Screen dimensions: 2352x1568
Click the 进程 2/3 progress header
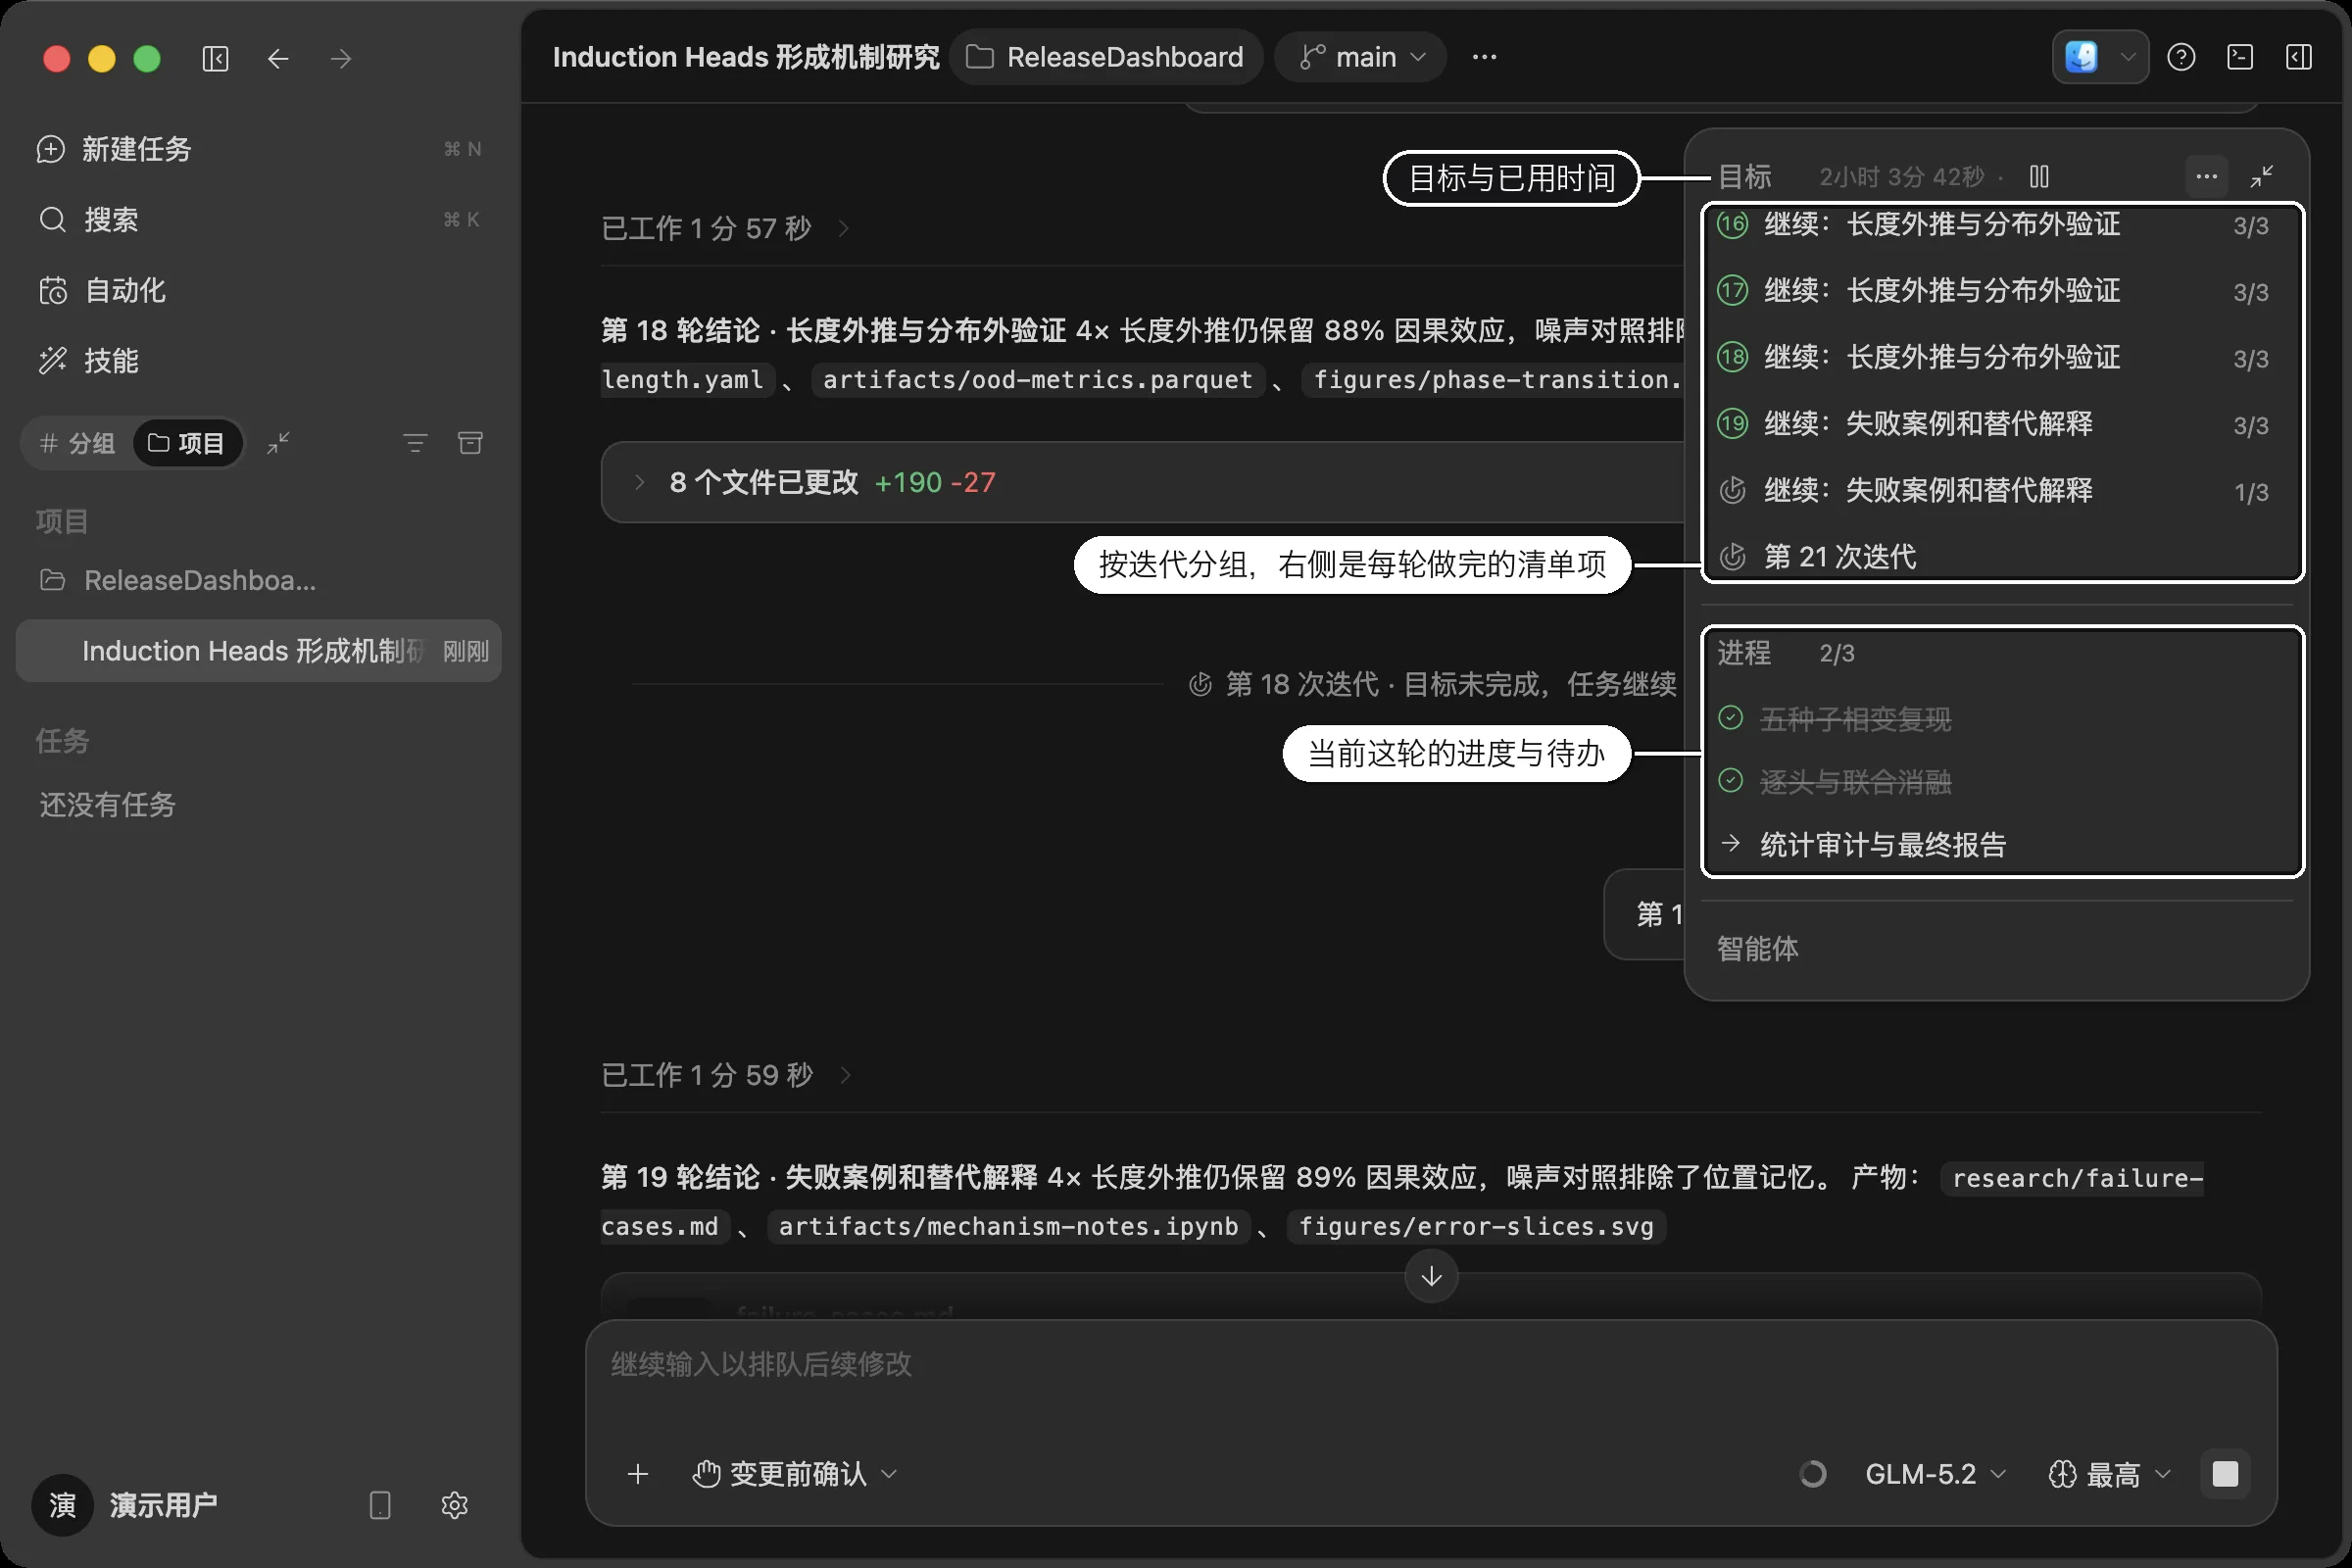(1786, 653)
